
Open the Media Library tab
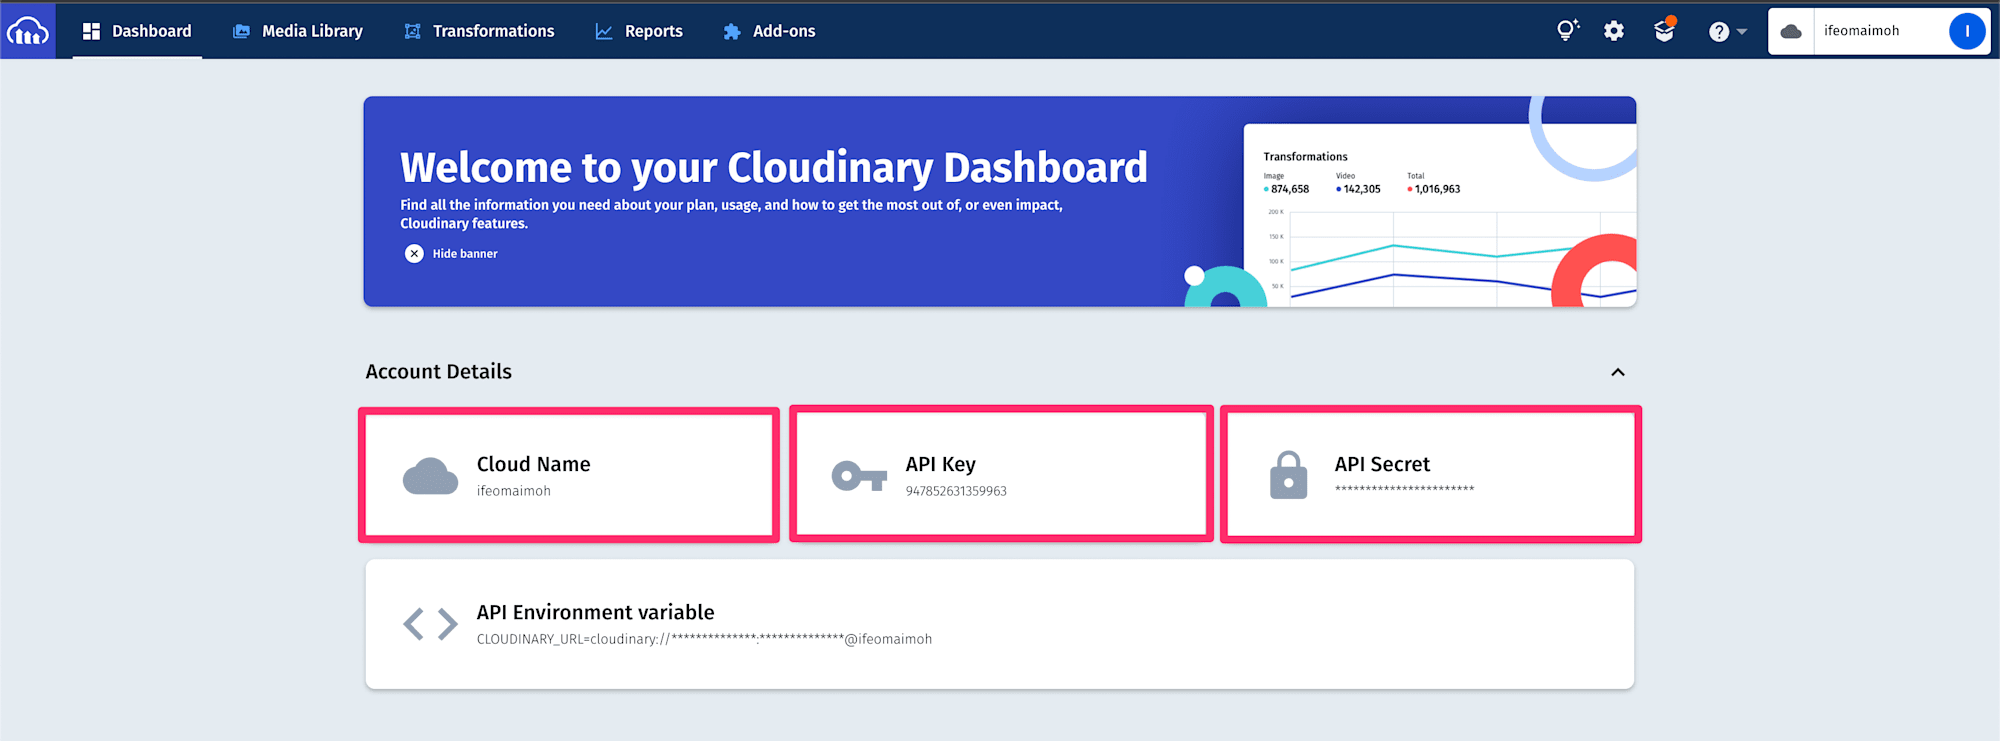pos(298,31)
